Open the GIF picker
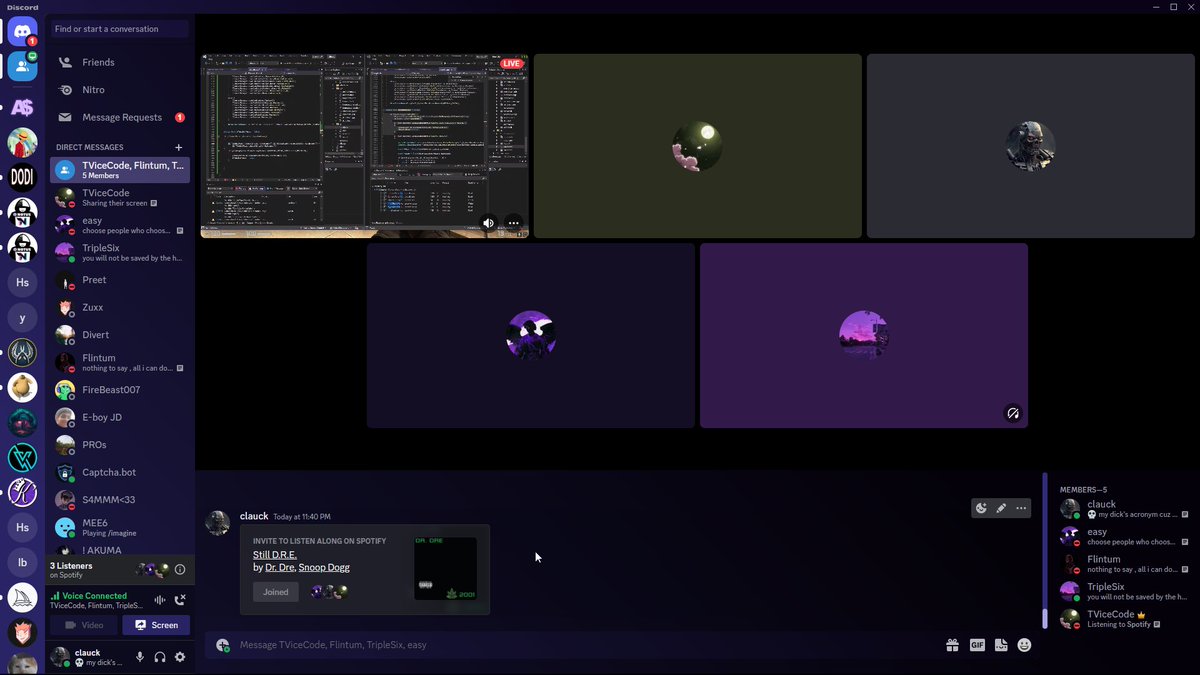 977,645
